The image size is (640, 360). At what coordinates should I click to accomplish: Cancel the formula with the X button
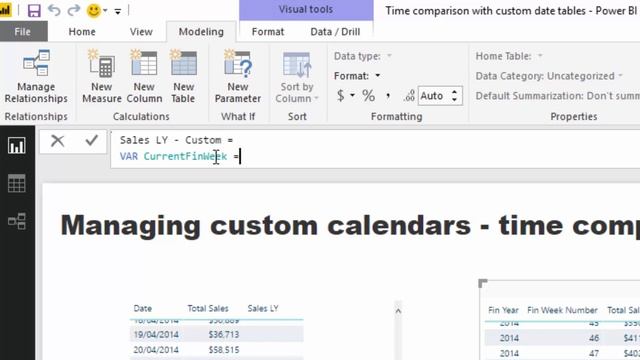tap(58, 140)
